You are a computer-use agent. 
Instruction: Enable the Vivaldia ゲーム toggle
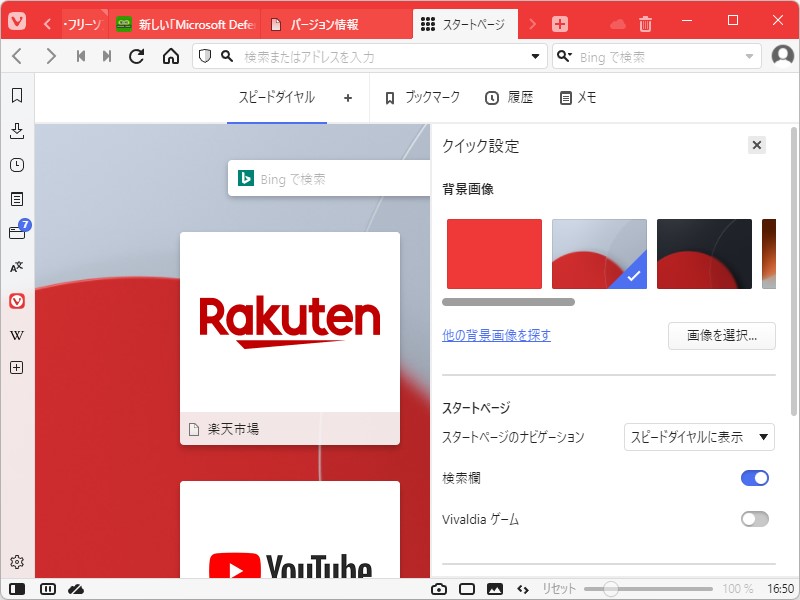(x=755, y=519)
